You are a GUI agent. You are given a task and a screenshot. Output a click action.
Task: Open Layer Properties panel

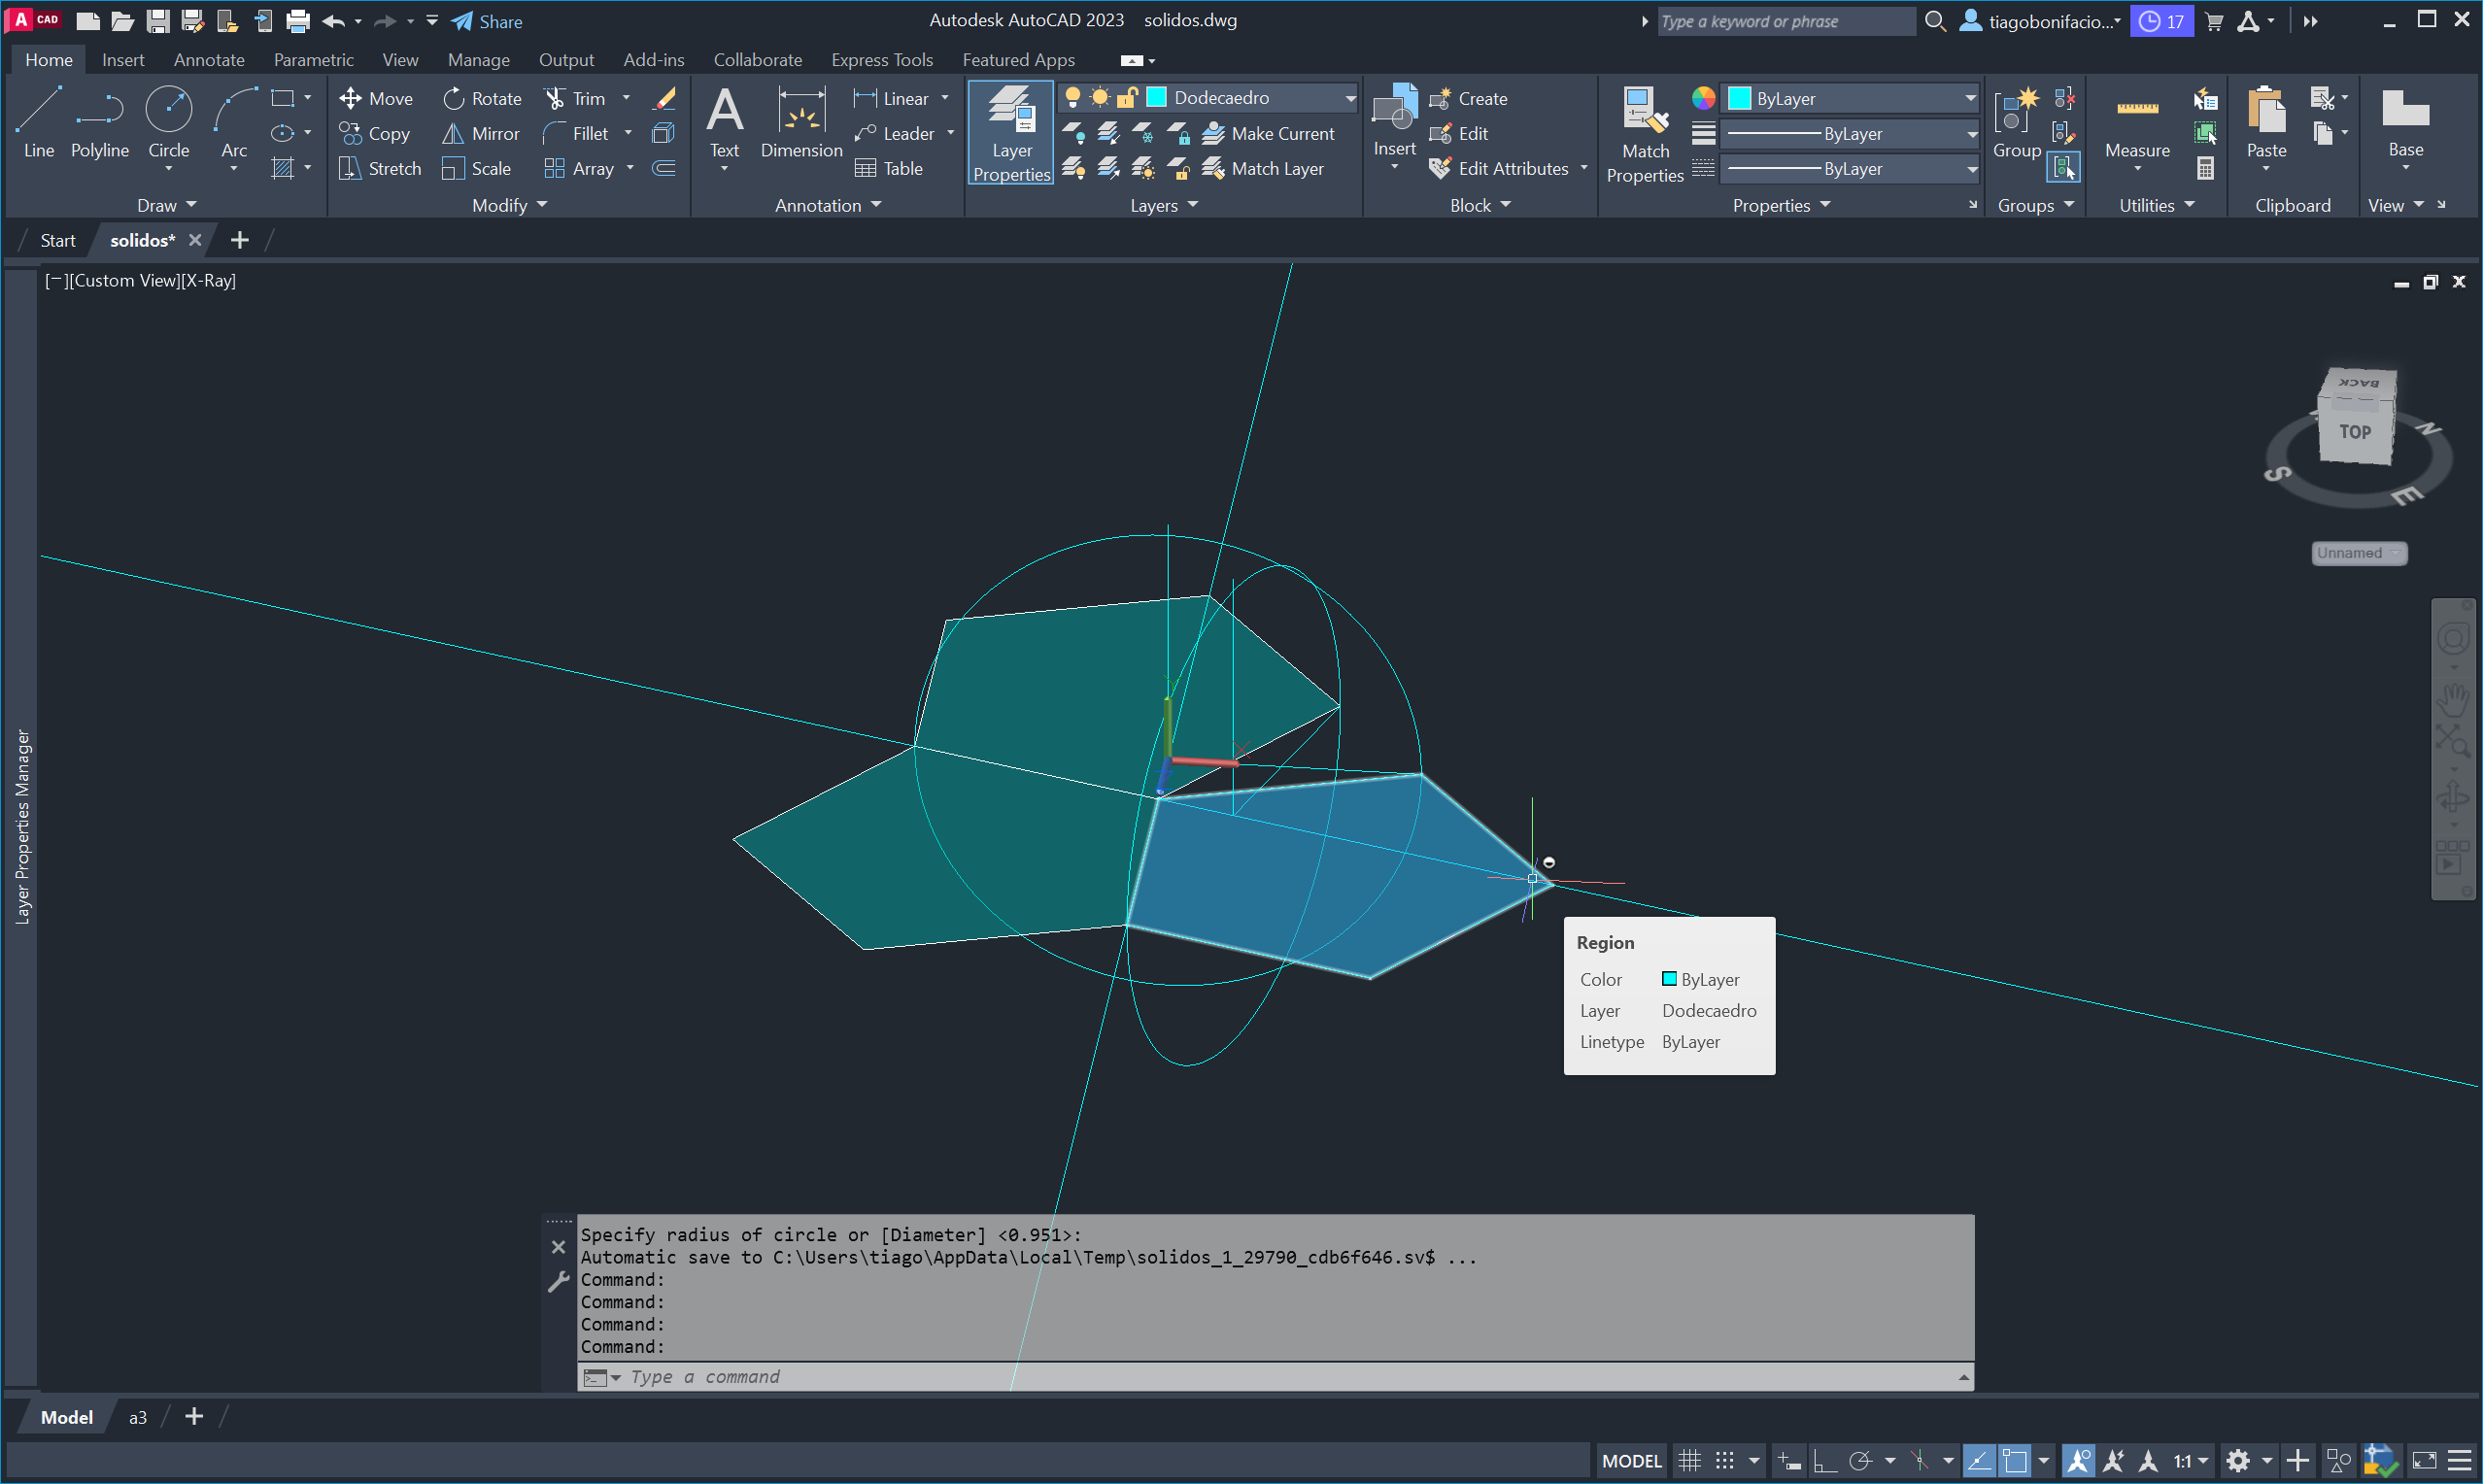click(x=1011, y=132)
